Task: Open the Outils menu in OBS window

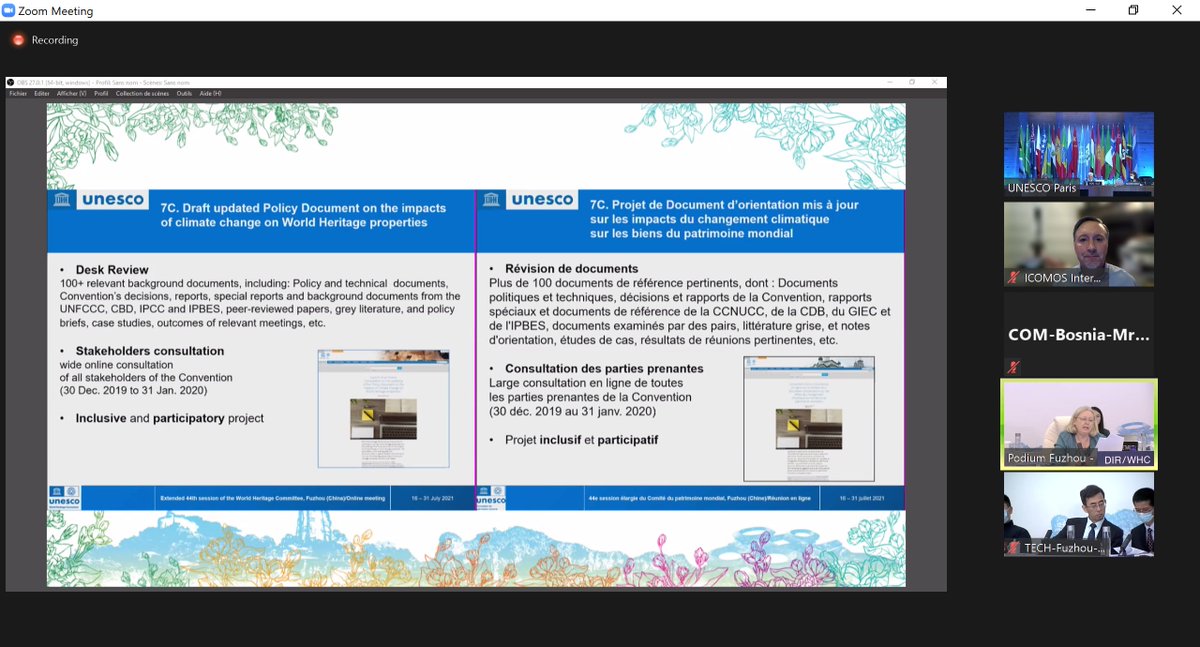Action: pyautogui.click(x=184, y=93)
